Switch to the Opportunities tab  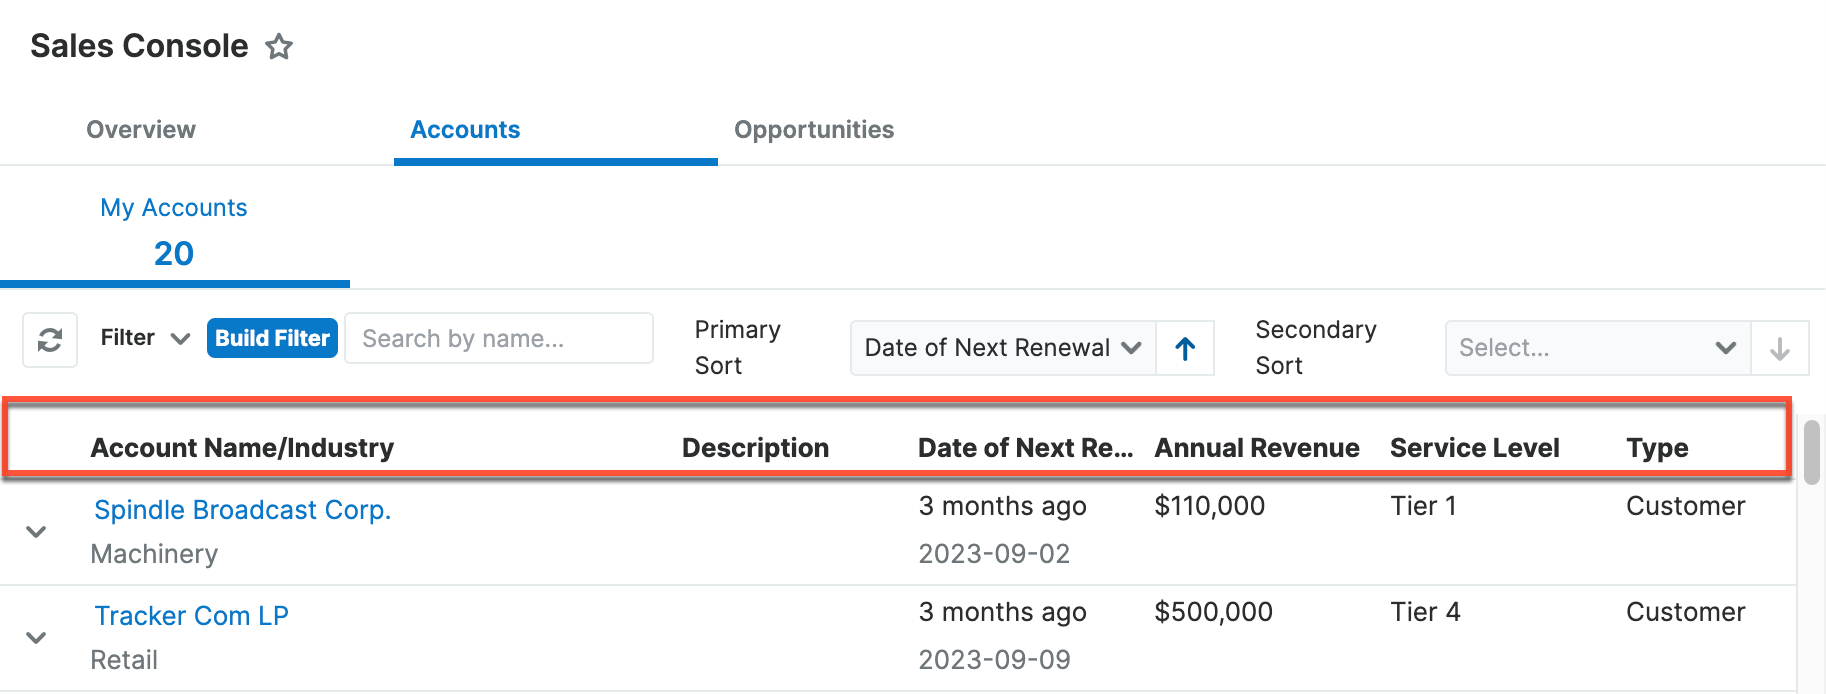[814, 130]
